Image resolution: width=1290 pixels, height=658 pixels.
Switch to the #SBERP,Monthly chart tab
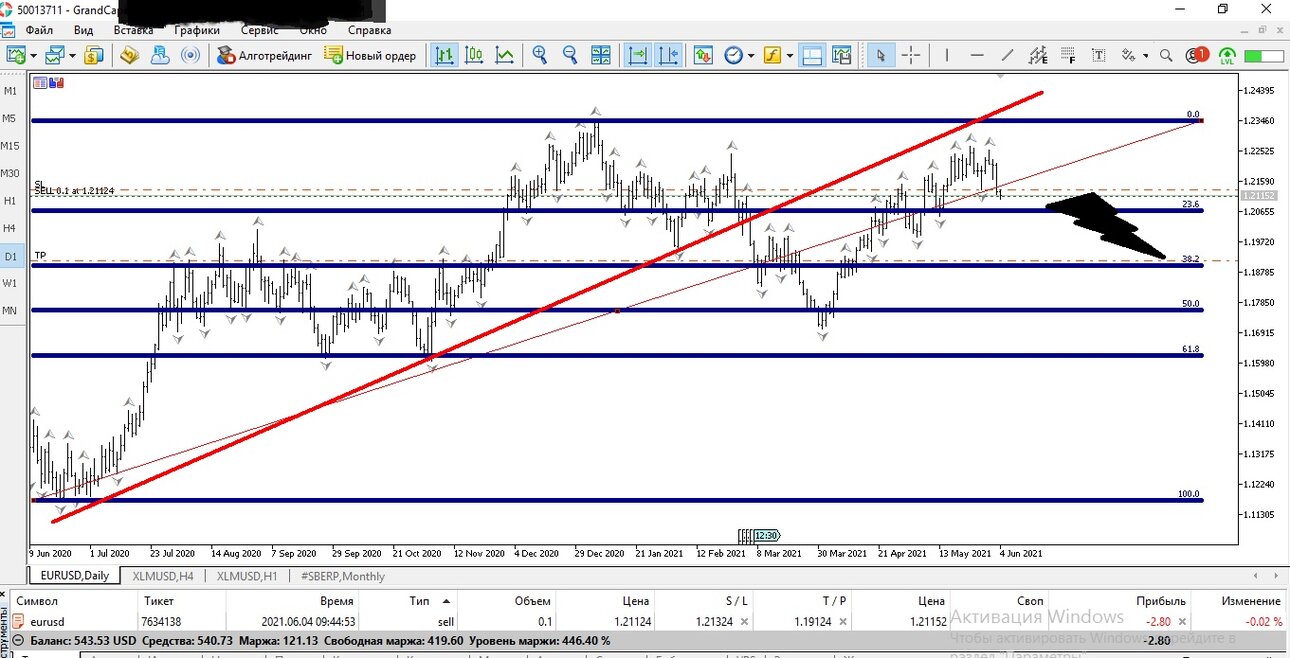tap(342, 576)
